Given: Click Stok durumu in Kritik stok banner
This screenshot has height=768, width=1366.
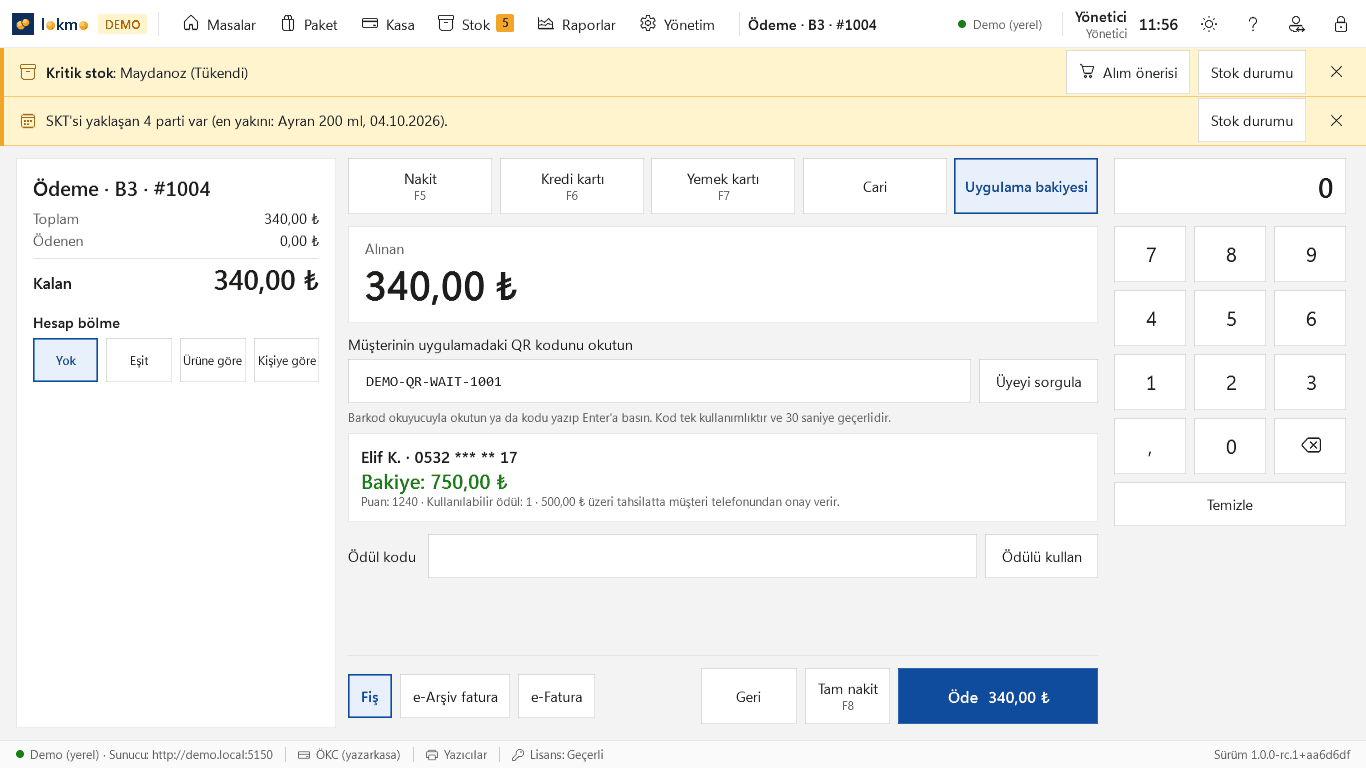Looking at the screenshot, I should coord(1252,72).
